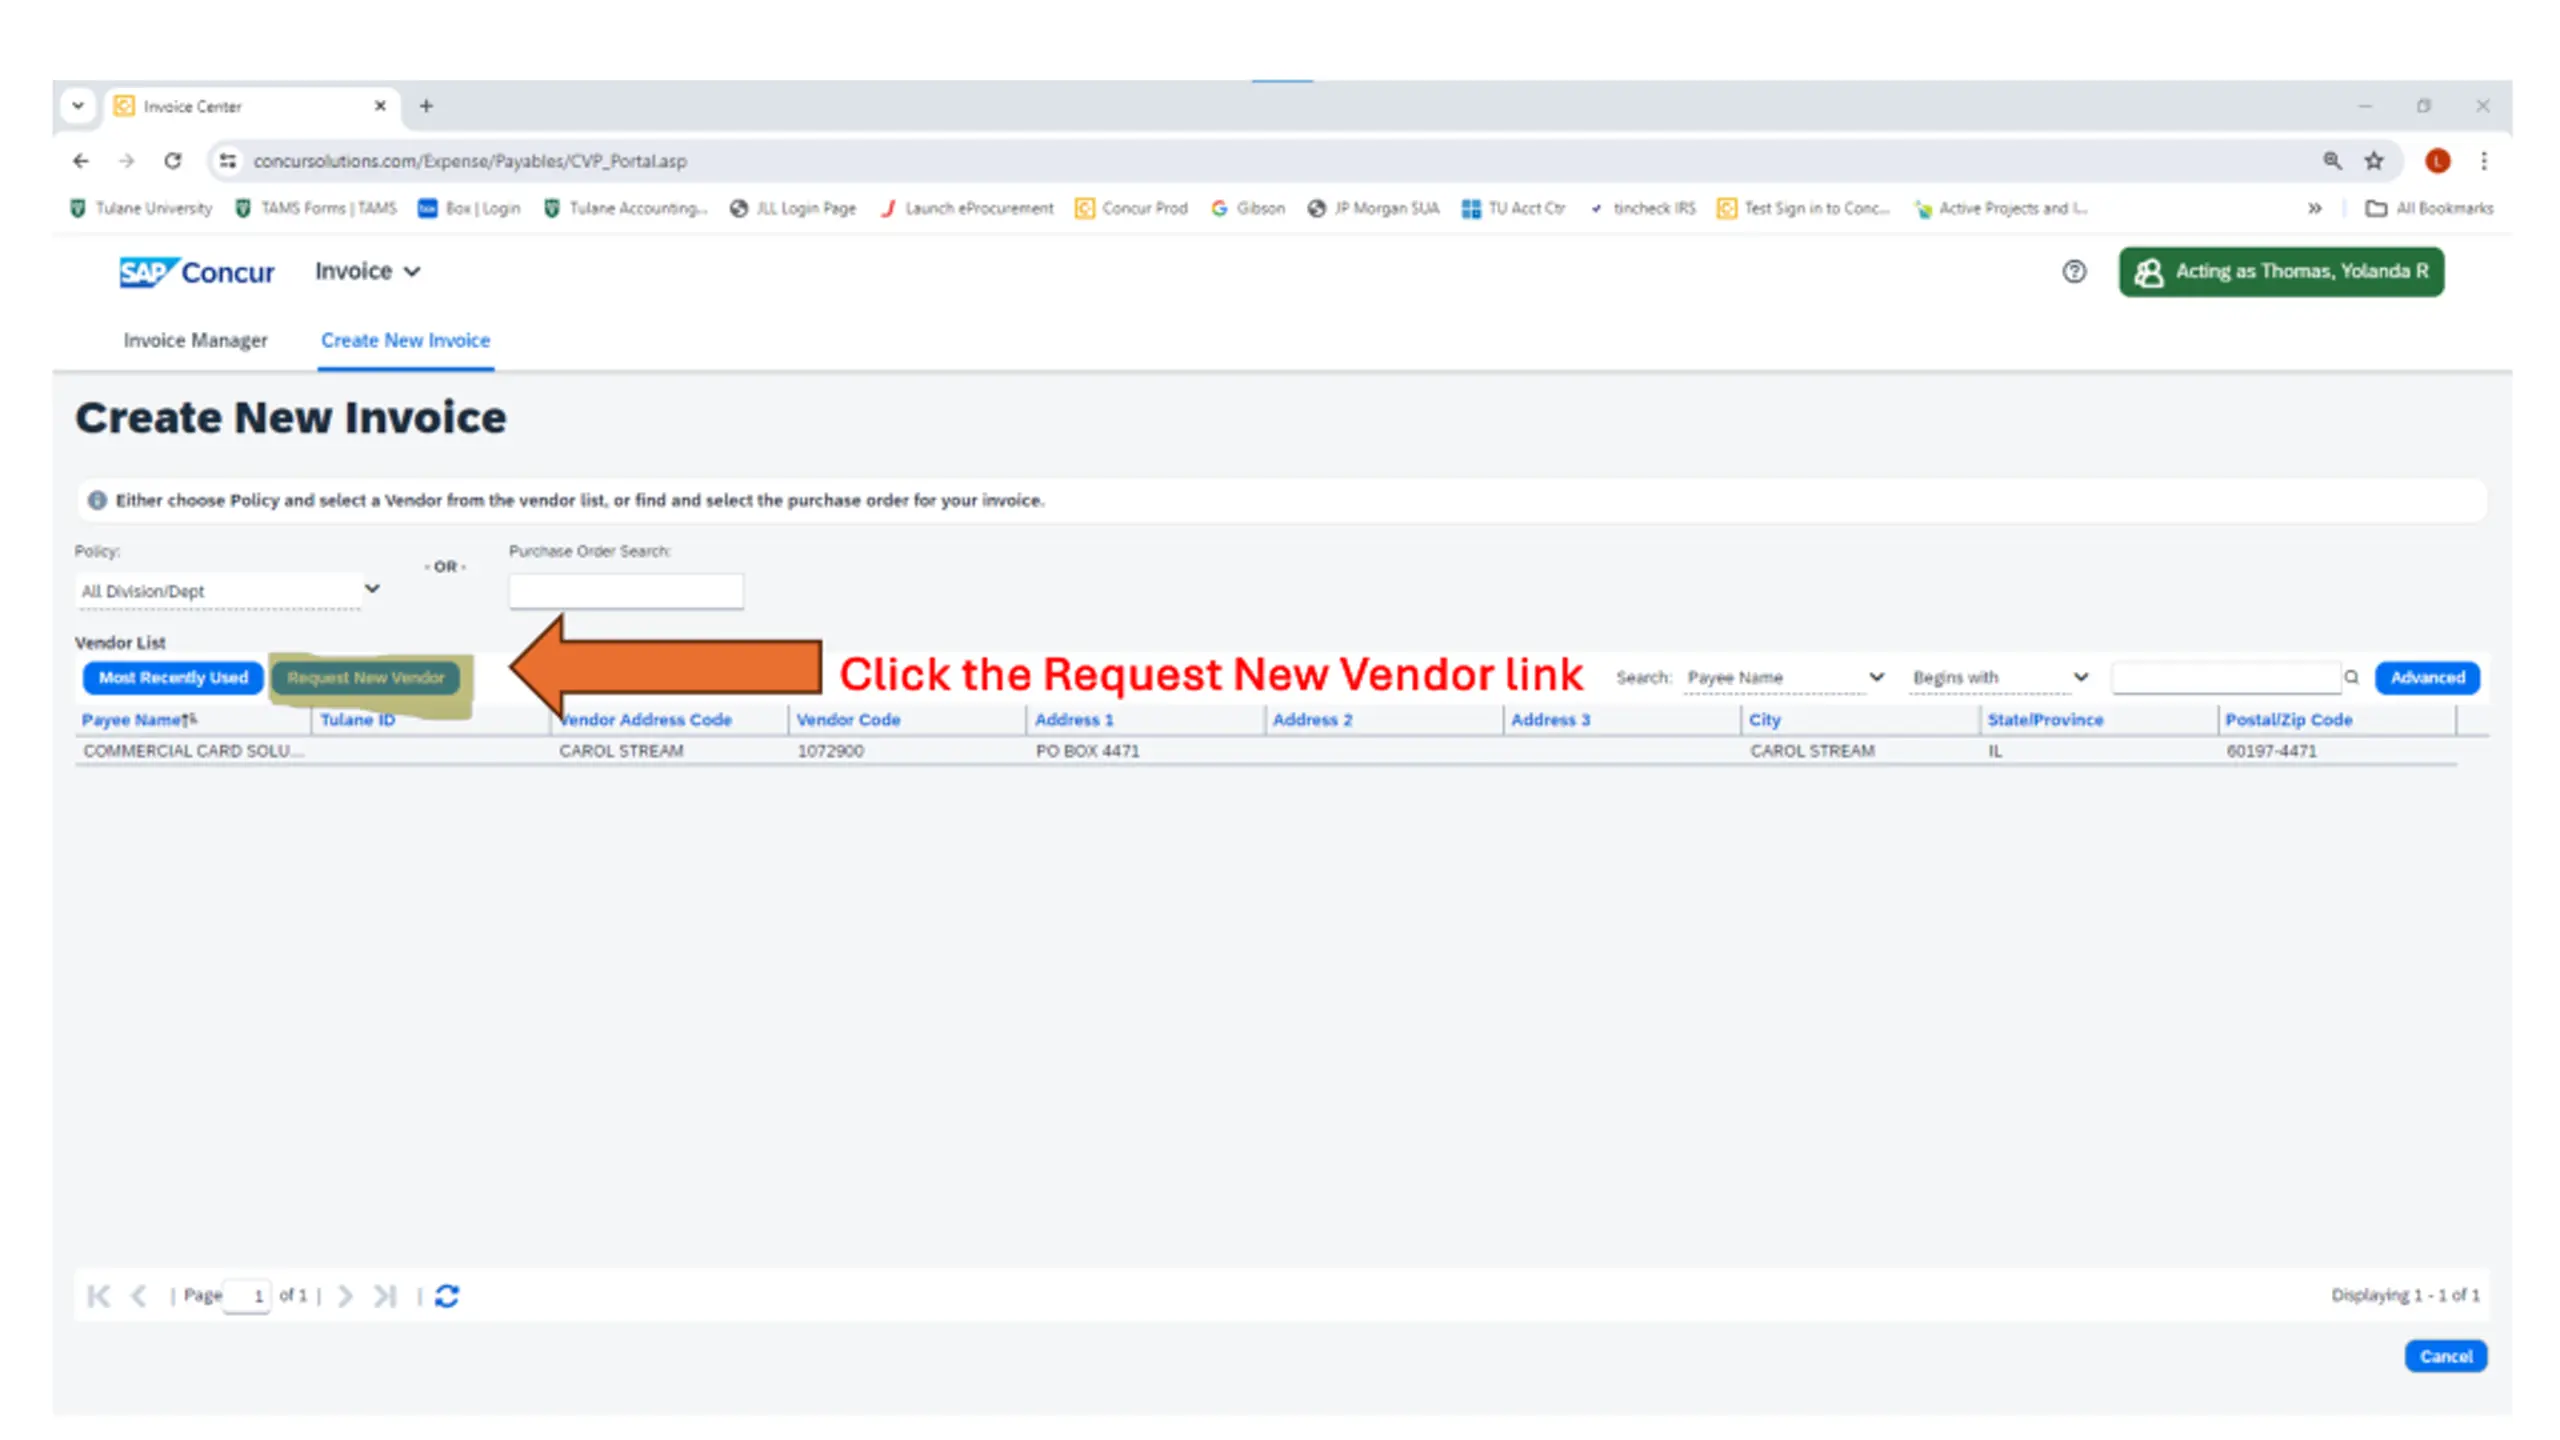Click Most Recently Used button
2560x1440 pixels.
tap(173, 678)
